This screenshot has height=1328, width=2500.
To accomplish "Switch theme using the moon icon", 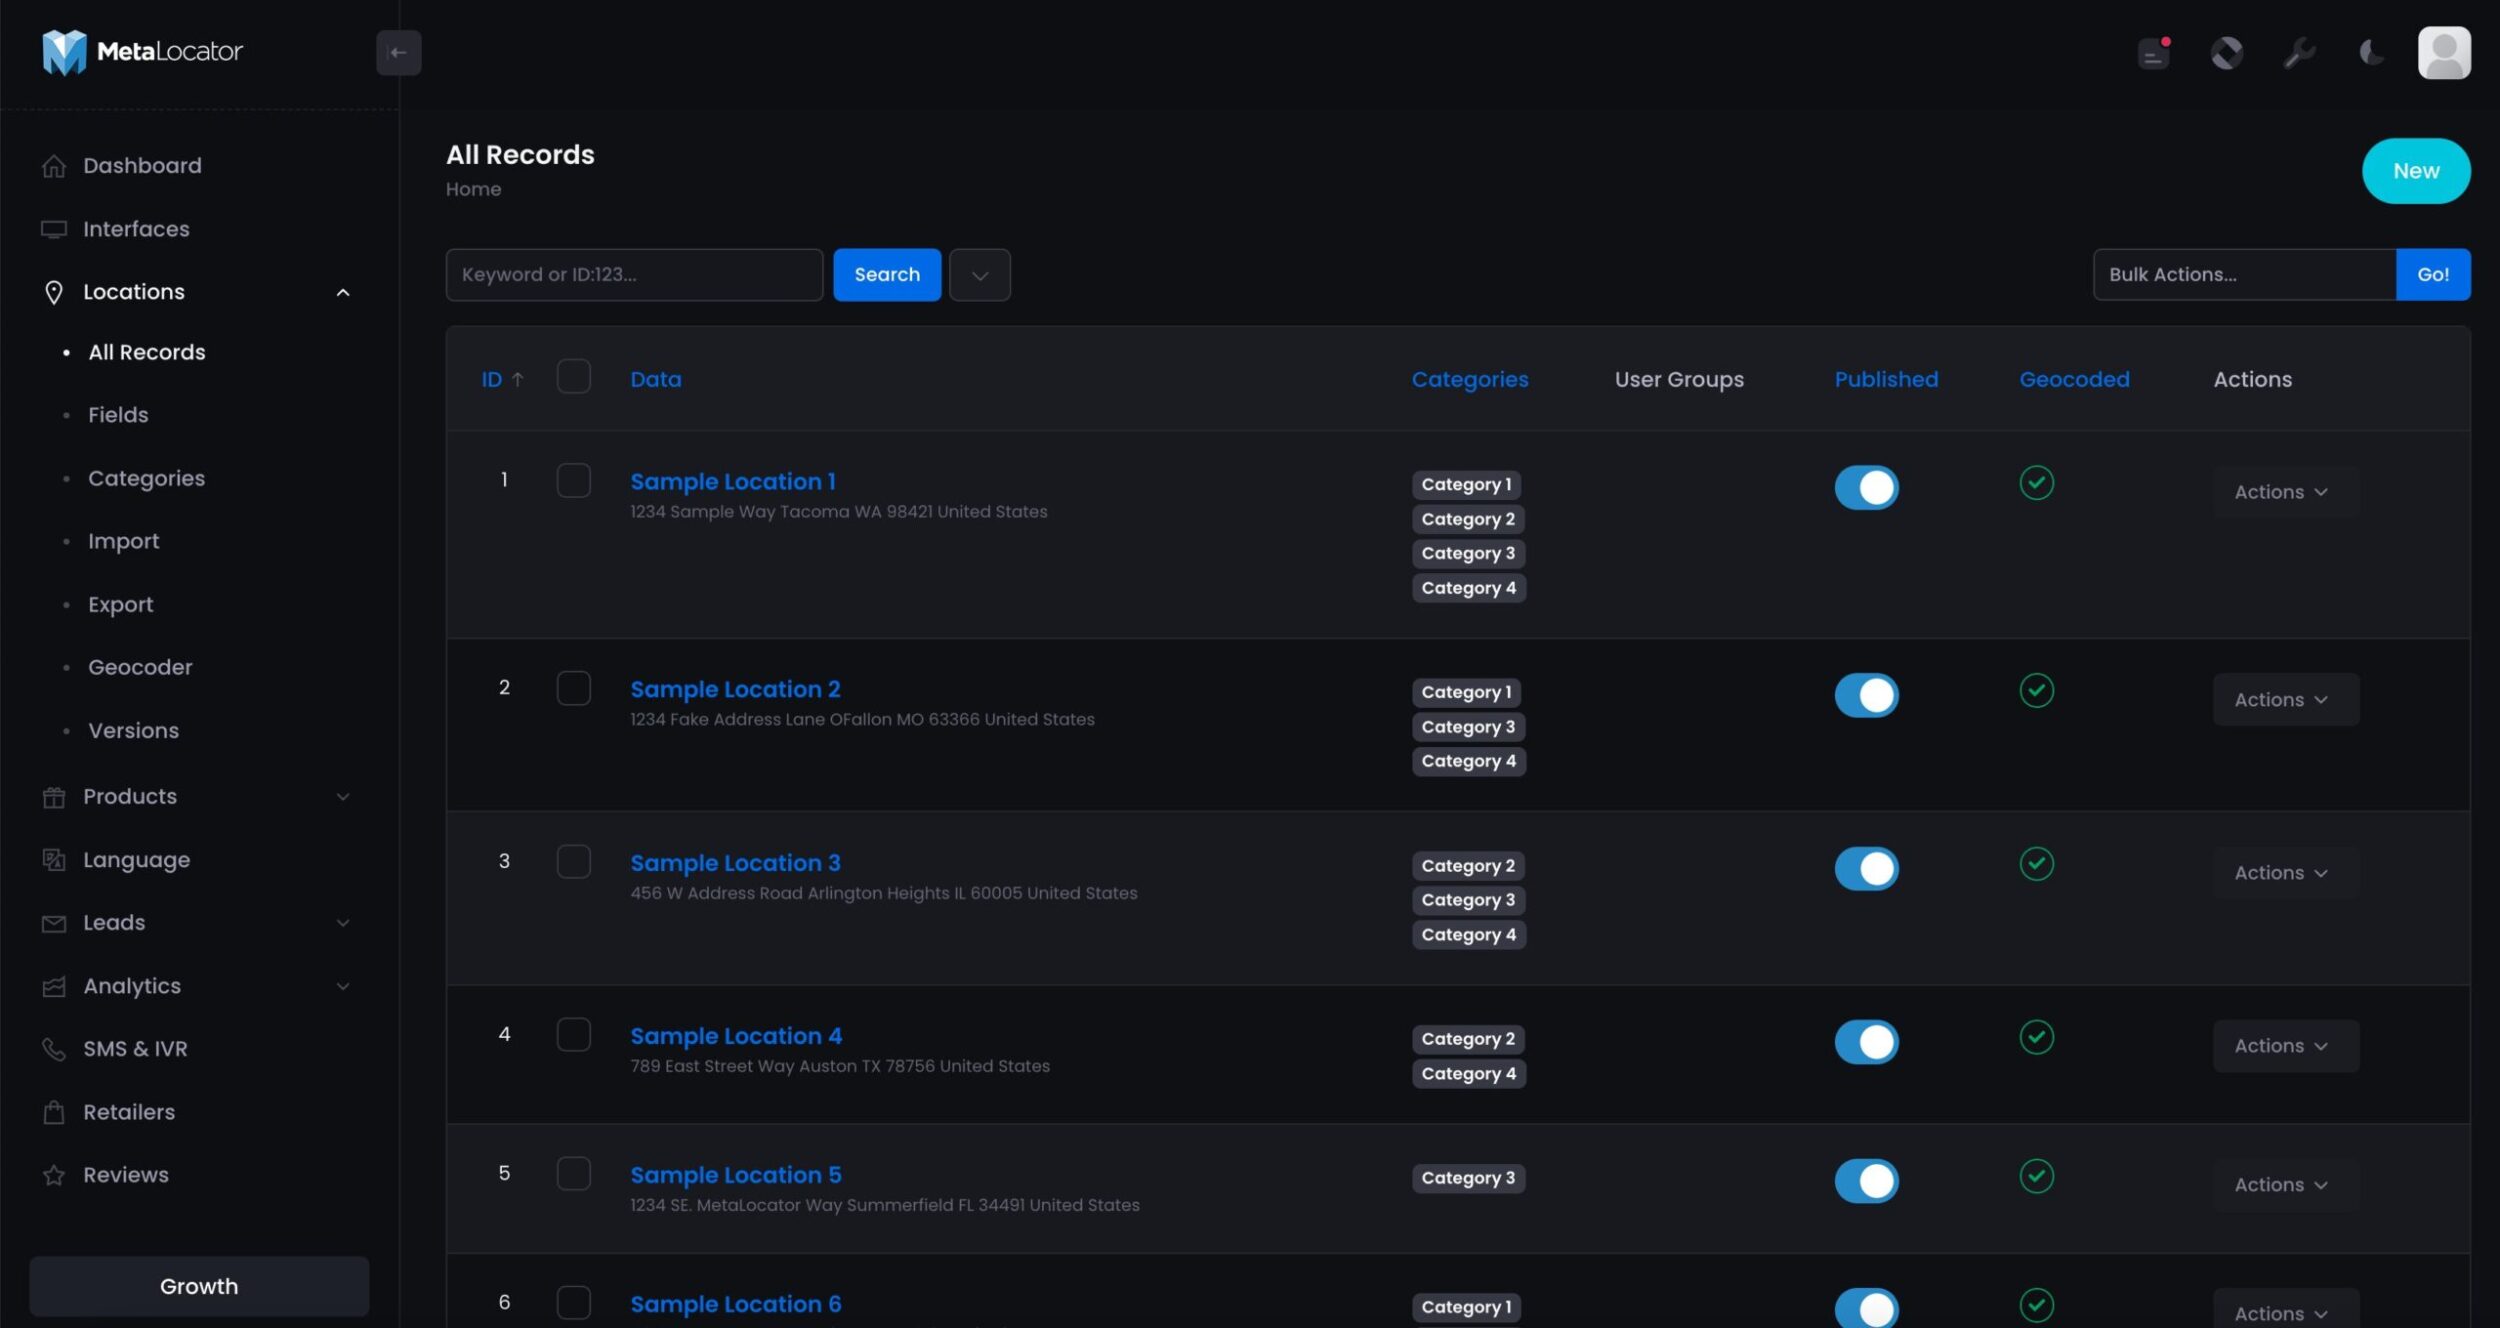I will click(2371, 53).
